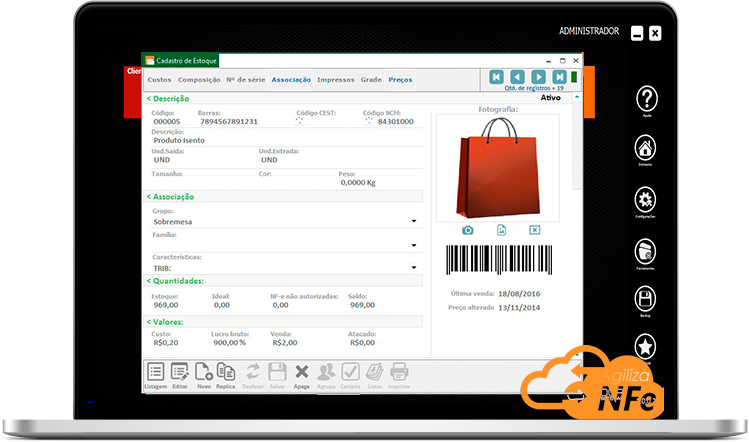Screen dimensions: 749x442
Task: Go to the next record
Action: [x=539, y=77]
